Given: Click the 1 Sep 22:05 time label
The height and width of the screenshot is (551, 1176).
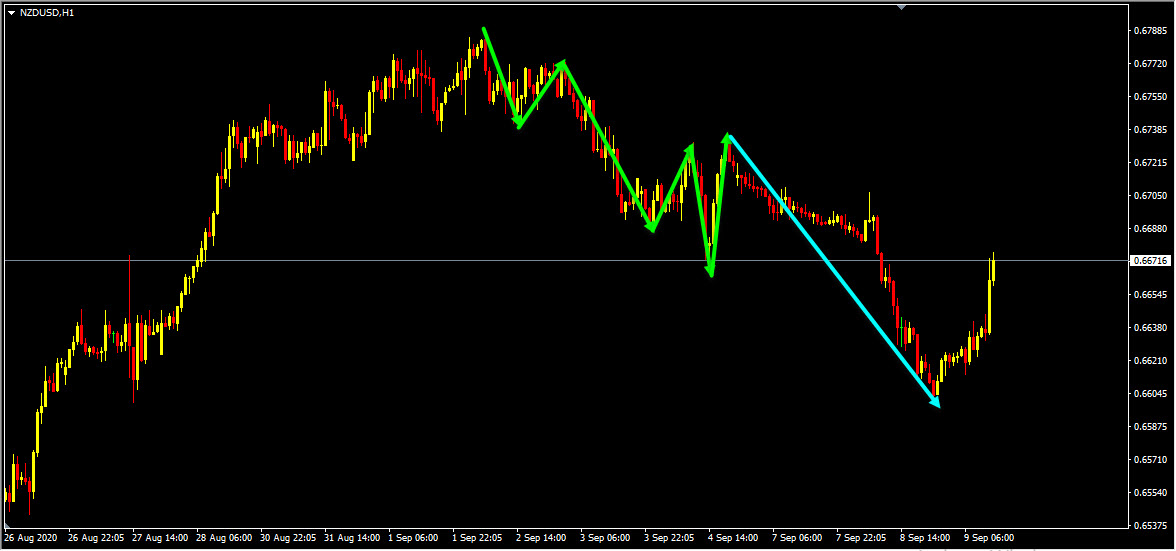Looking at the screenshot, I should (478, 538).
